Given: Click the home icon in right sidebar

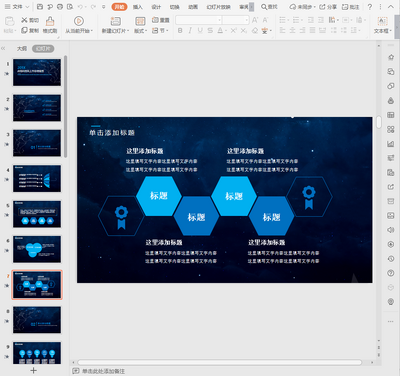Looking at the screenshot, I should (x=391, y=57).
